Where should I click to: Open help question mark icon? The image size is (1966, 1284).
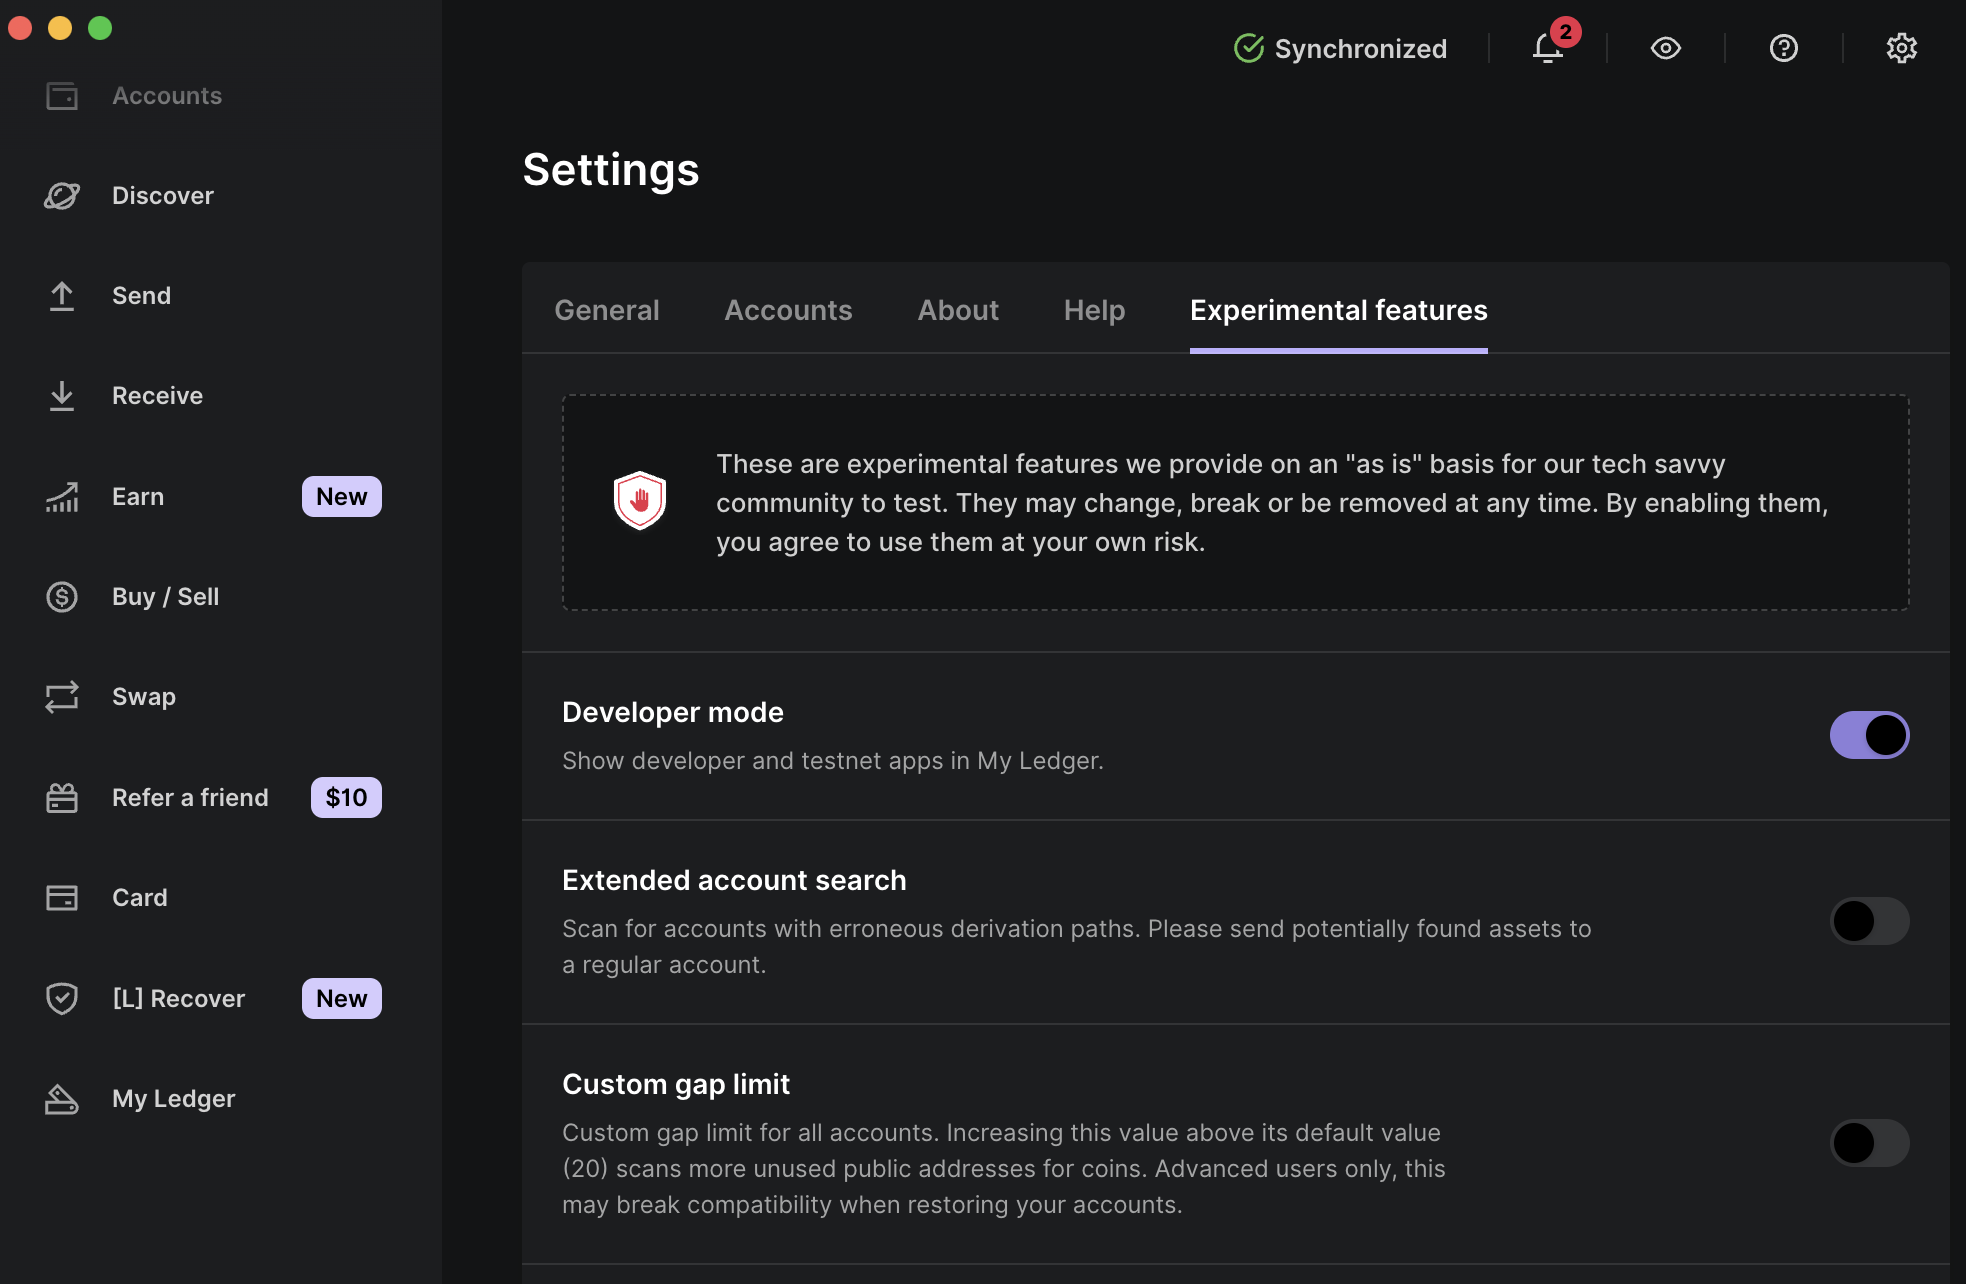pos(1783,48)
